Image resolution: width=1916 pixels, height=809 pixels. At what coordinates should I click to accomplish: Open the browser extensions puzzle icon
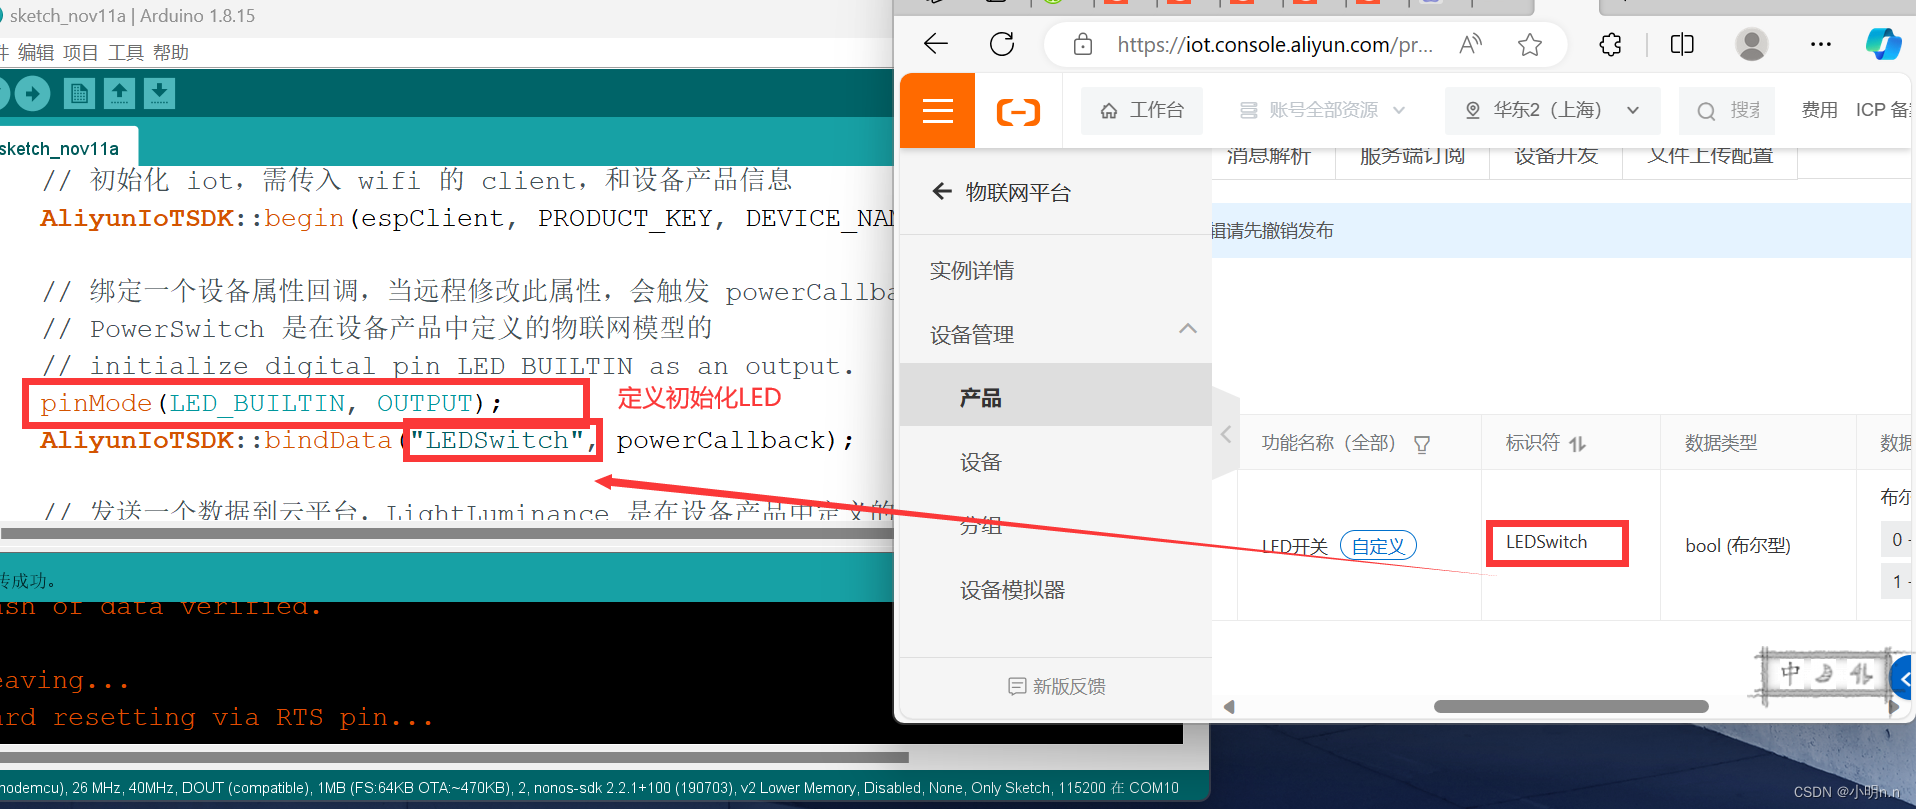point(1610,44)
